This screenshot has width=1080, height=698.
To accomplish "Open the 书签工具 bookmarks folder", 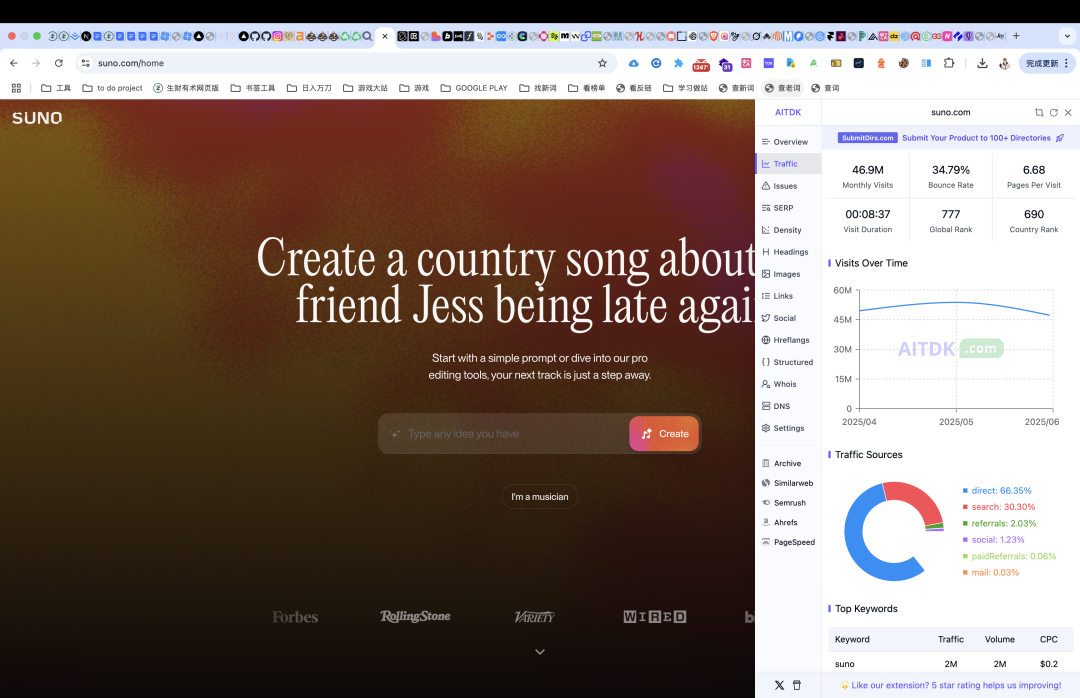I will click(253, 88).
